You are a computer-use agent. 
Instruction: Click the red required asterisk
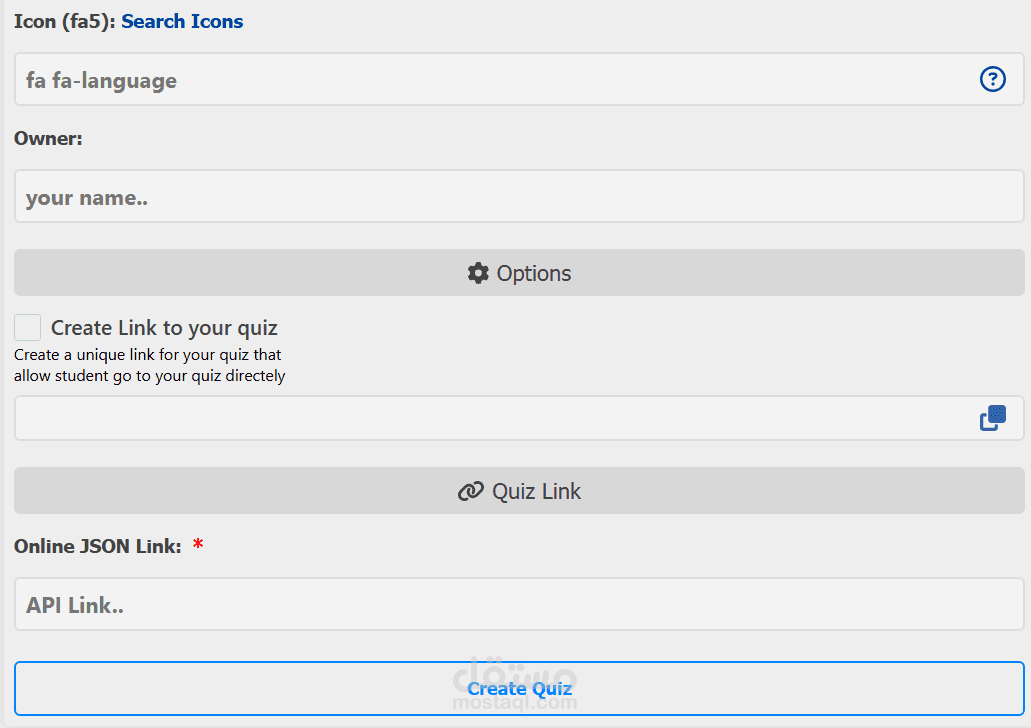click(x=198, y=546)
